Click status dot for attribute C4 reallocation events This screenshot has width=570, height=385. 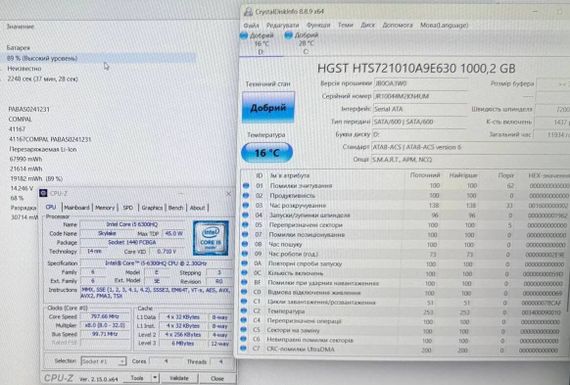244,321
